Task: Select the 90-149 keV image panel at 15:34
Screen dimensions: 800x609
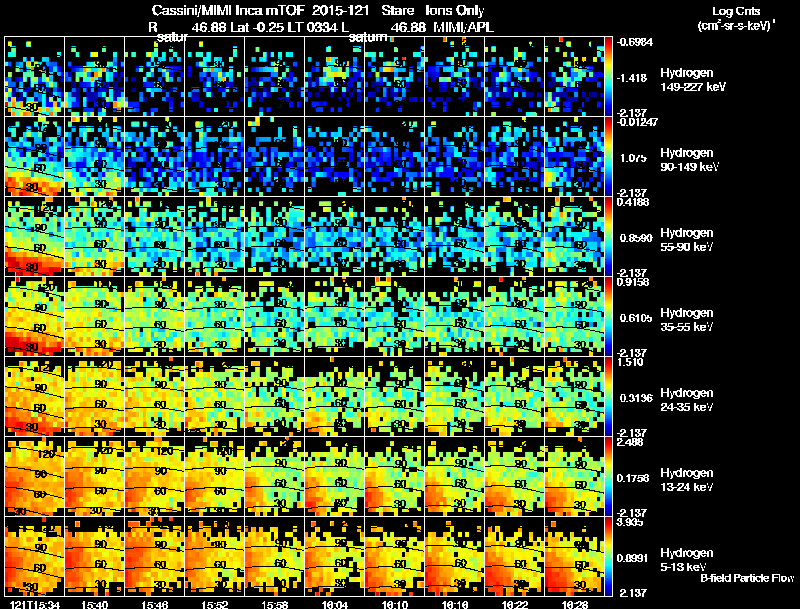Action: click(x=34, y=157)
